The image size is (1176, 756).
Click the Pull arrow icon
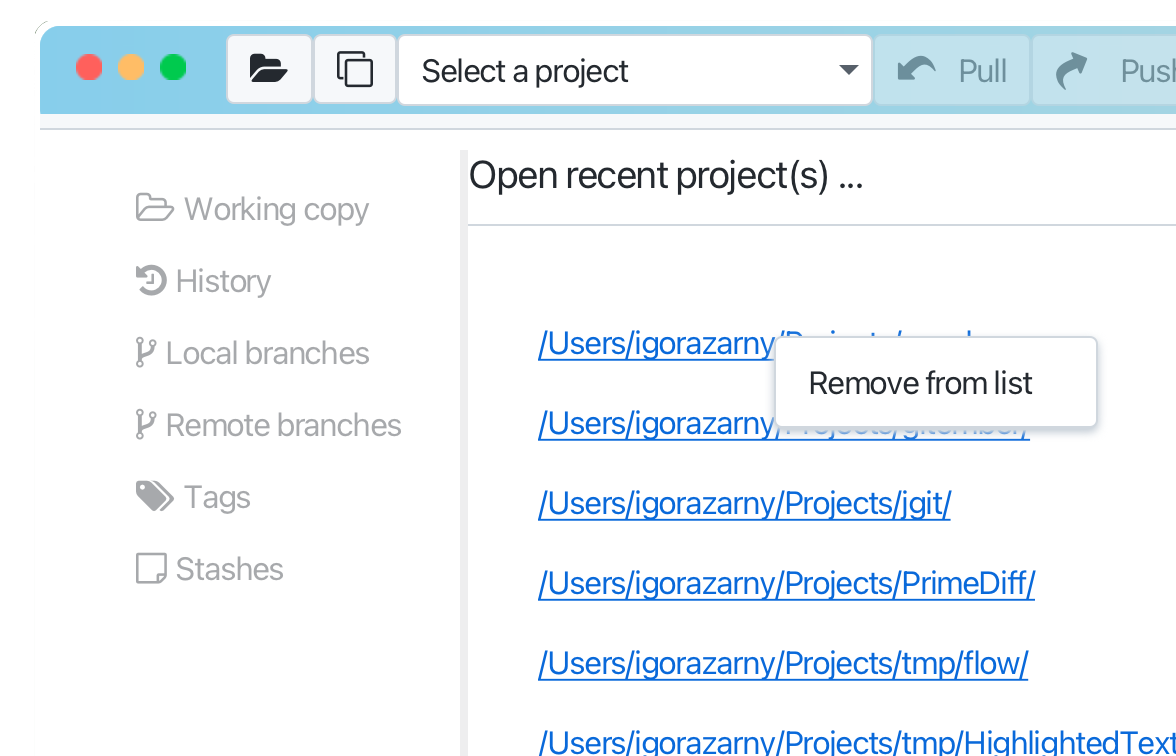tap(916, 70)
